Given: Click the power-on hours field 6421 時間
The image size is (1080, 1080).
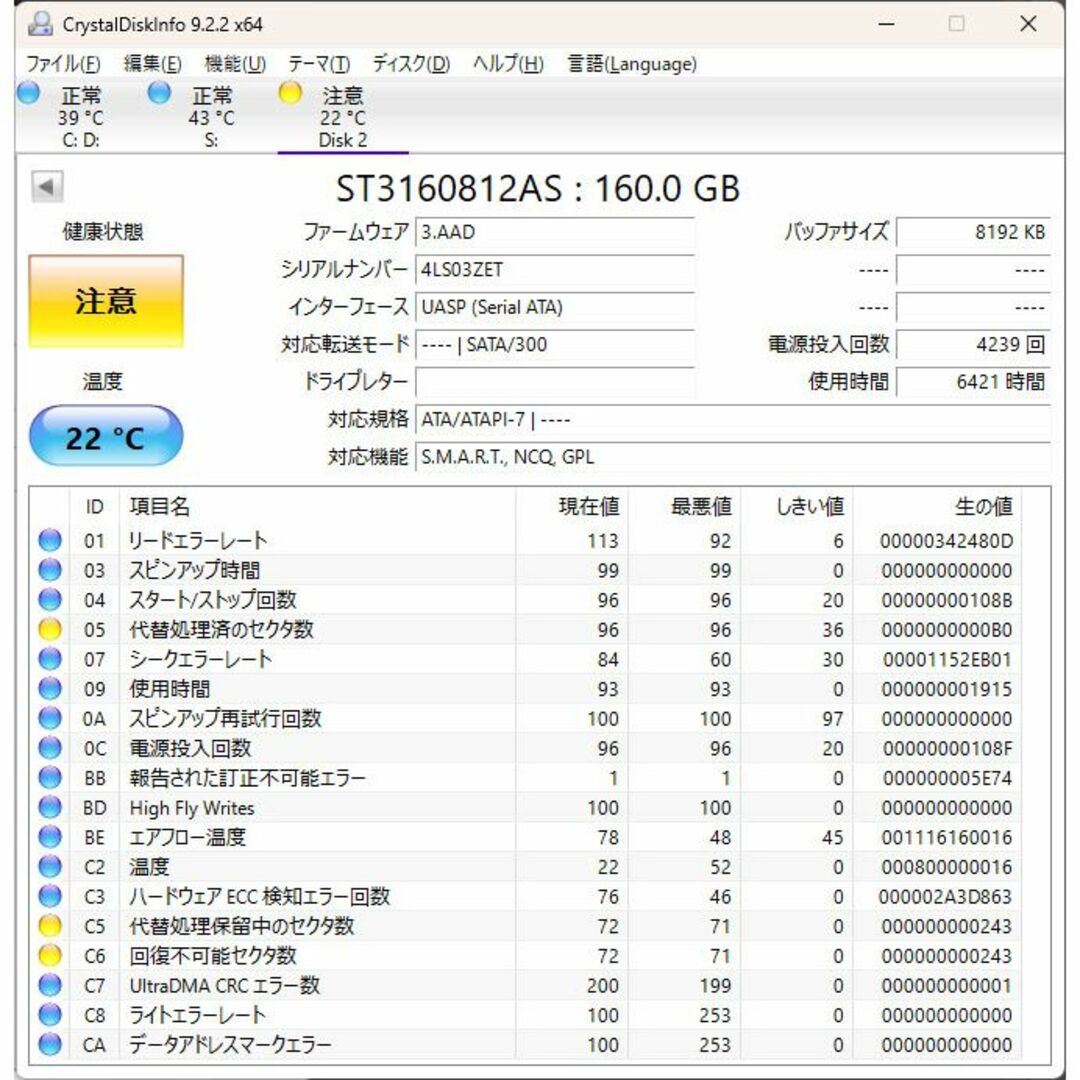Looking at the screenshot, I should (973, 382).
